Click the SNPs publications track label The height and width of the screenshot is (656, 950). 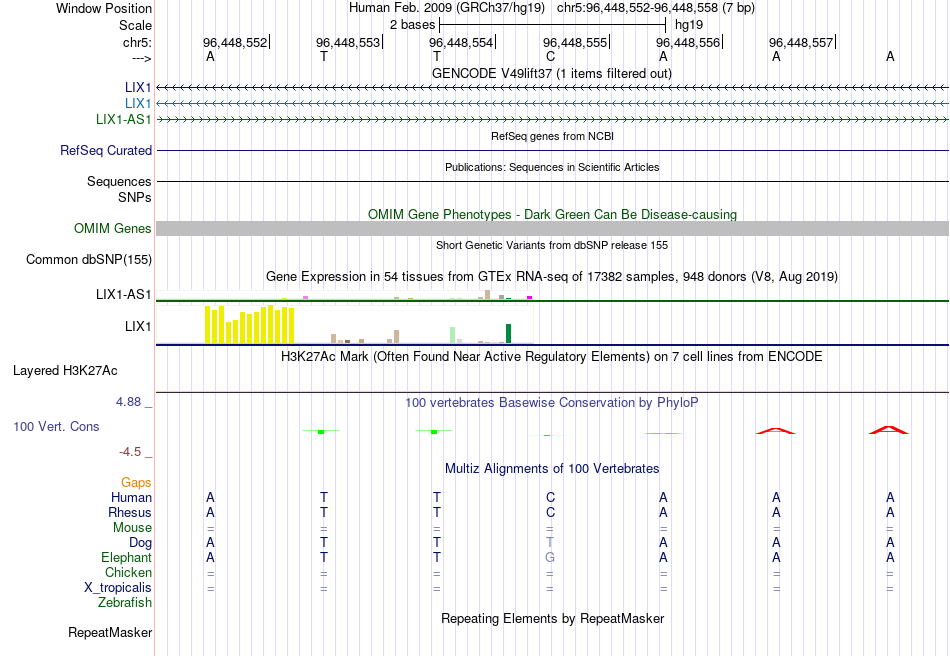[135, 197]
